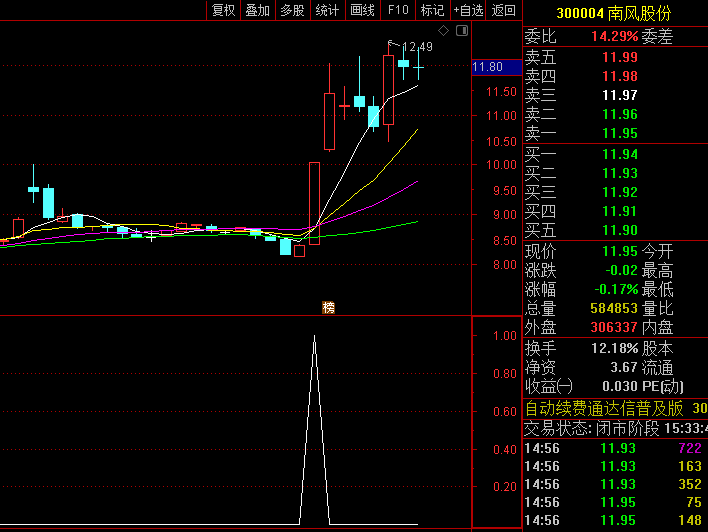Image resolution: width=708 pixels, height=532 pixels.
Task: Activate the 画线 drawing tool
Action: tap(362, 10)
